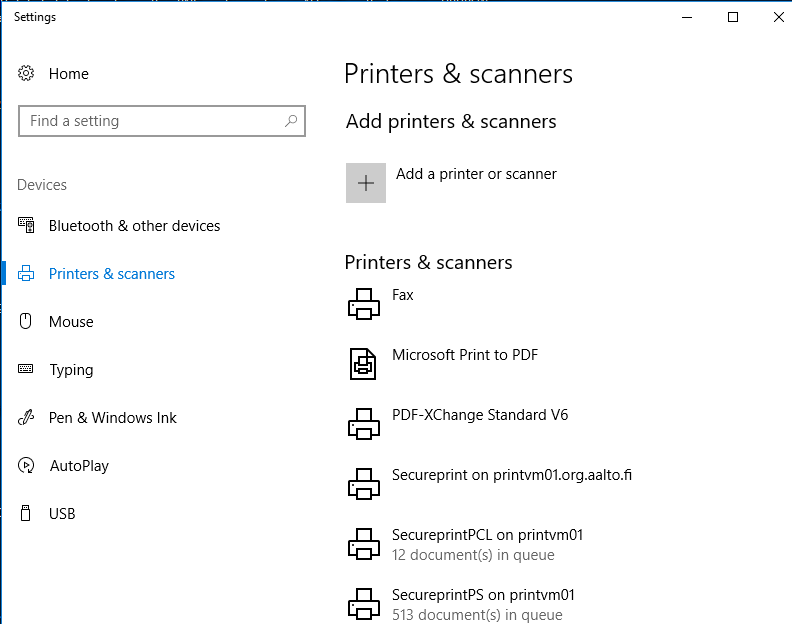Click the plus icon to add printer
Viewport: 792px width, 624px height.
pos(366,183)
